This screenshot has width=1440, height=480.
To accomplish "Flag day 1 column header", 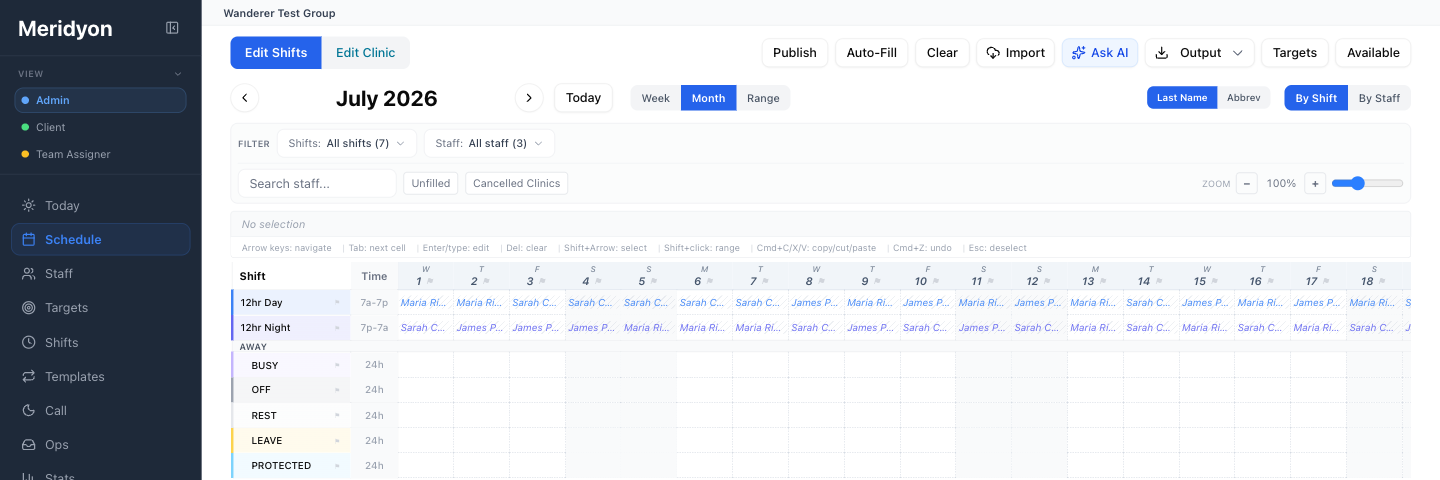I will 431,282.
